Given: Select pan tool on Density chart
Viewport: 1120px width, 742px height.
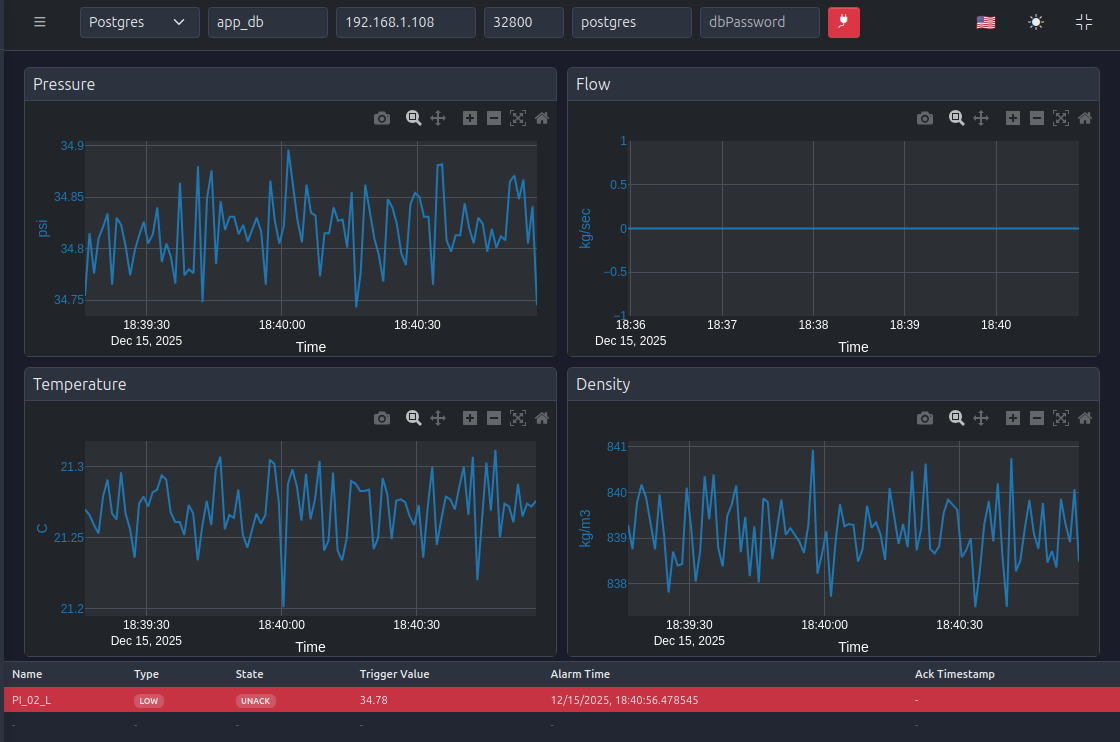Looking at the screenshot, I should [981, 418].
